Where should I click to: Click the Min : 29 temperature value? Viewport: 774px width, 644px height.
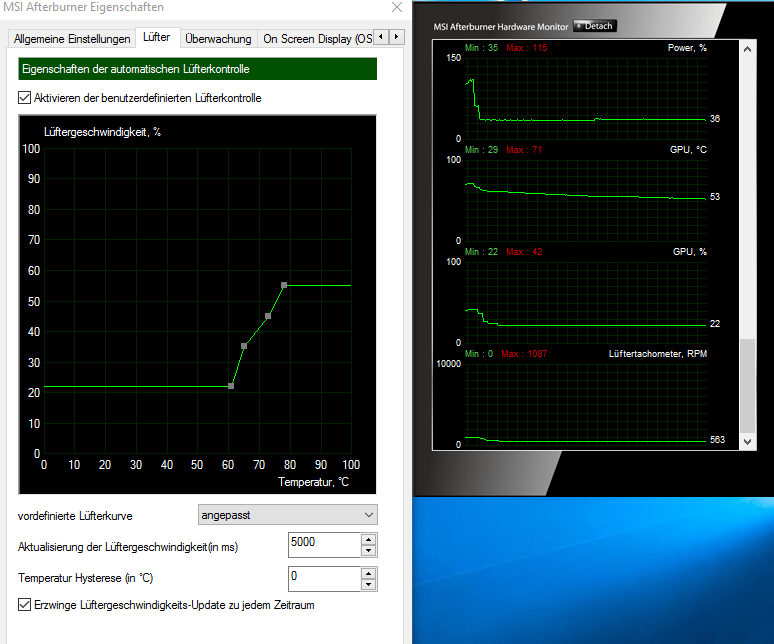tap(481, 150)
